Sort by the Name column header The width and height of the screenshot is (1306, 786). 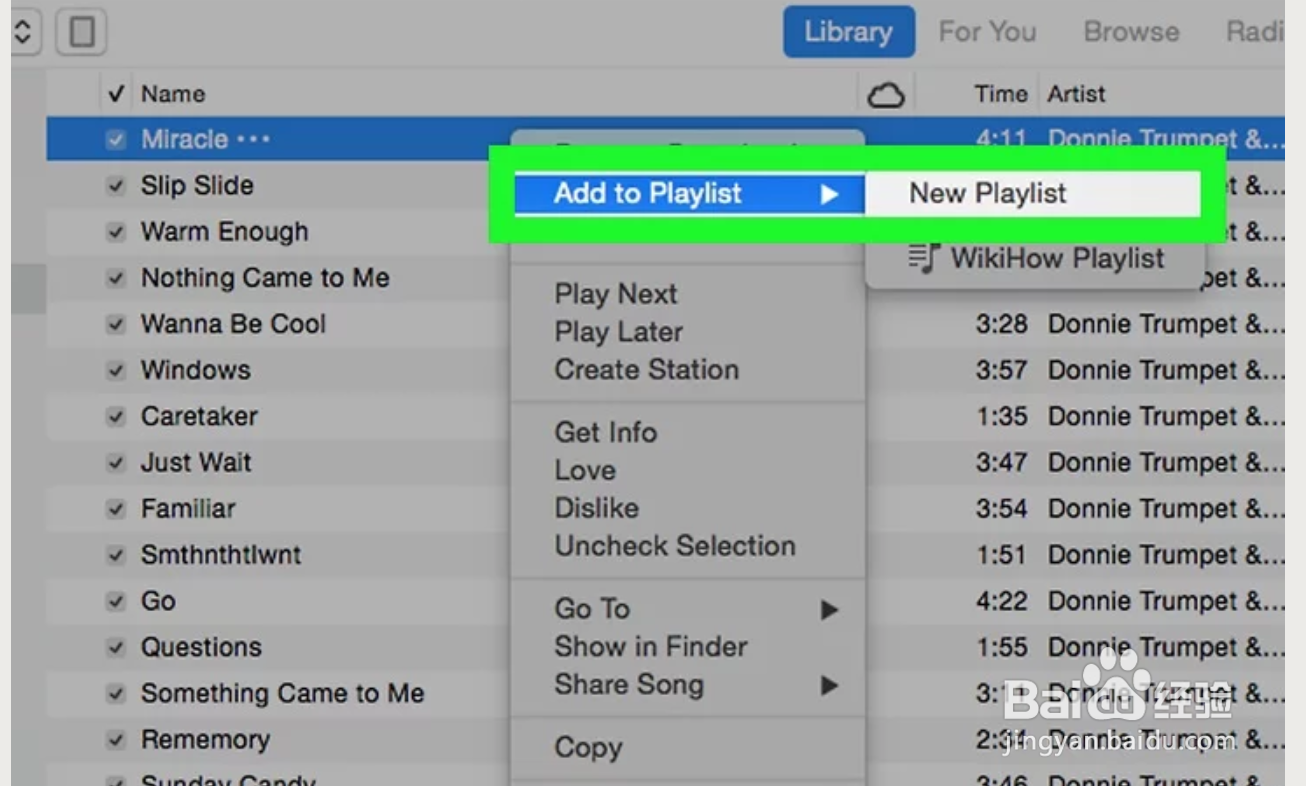[x=173, y=94]
